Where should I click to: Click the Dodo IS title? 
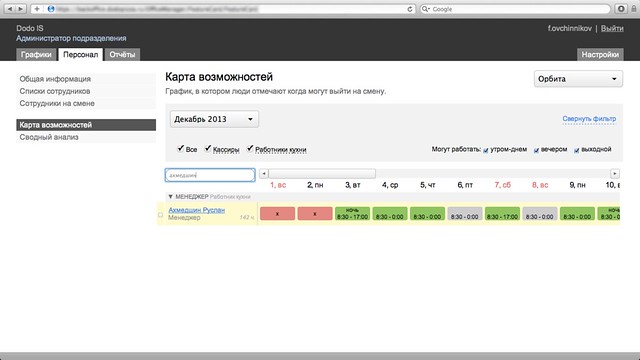tap(30, 28)
